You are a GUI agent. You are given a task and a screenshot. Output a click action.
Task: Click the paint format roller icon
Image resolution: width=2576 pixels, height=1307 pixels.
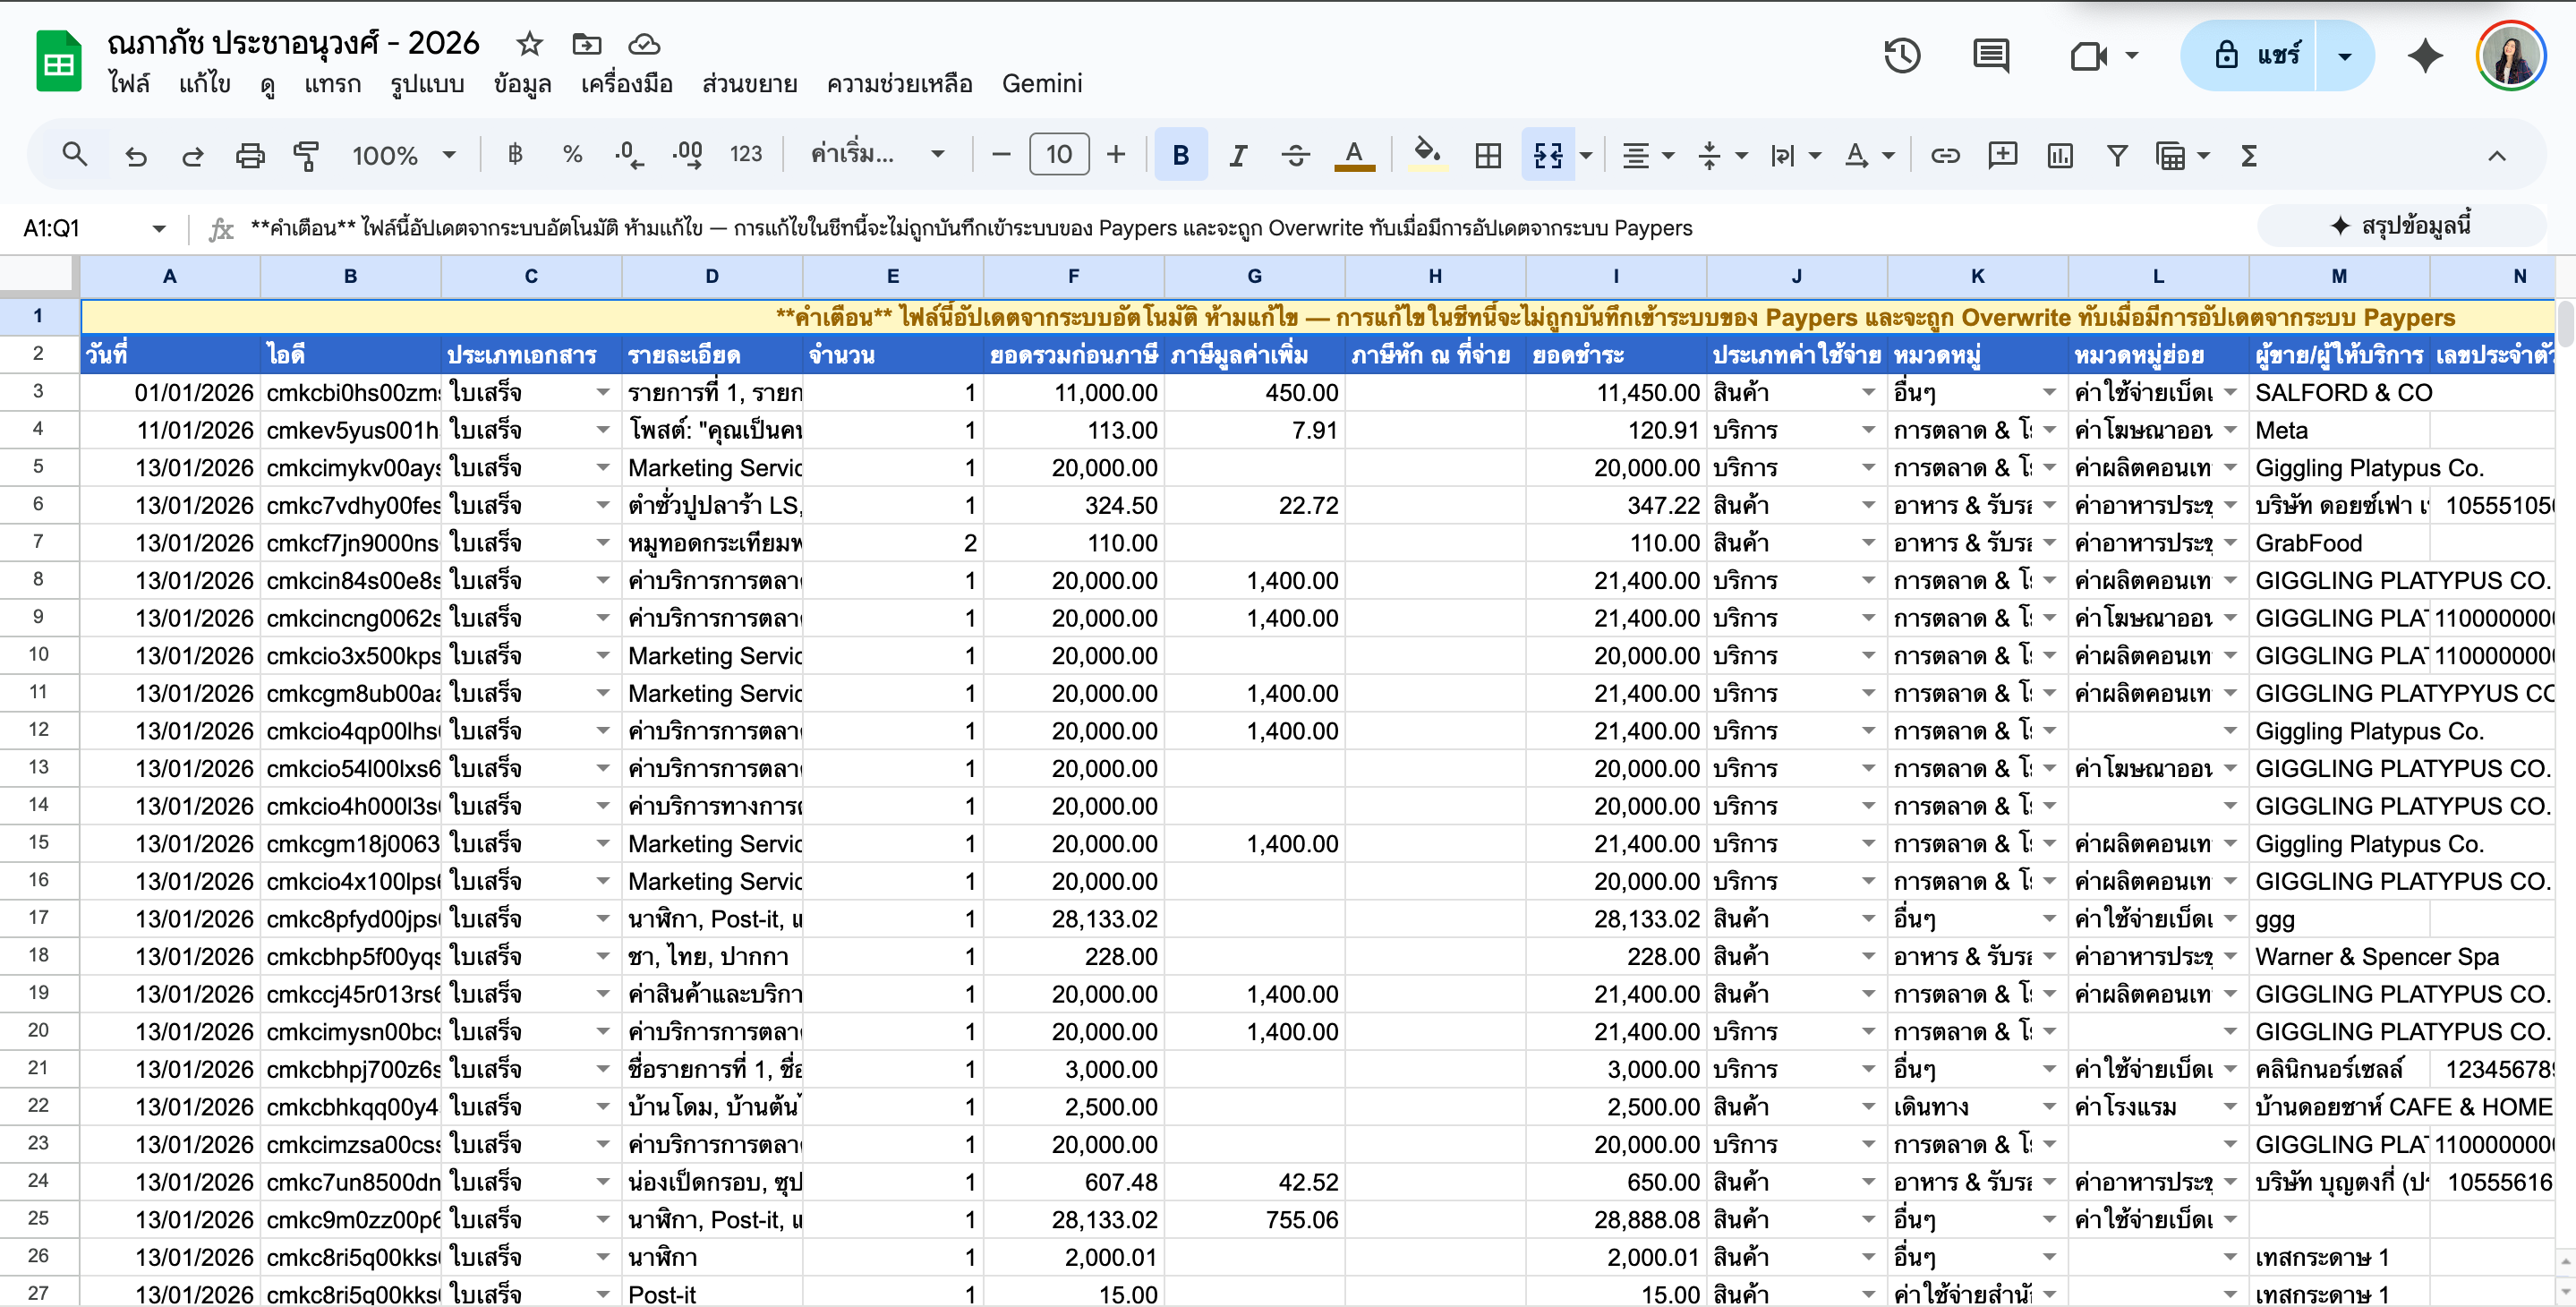click(306, 155)
